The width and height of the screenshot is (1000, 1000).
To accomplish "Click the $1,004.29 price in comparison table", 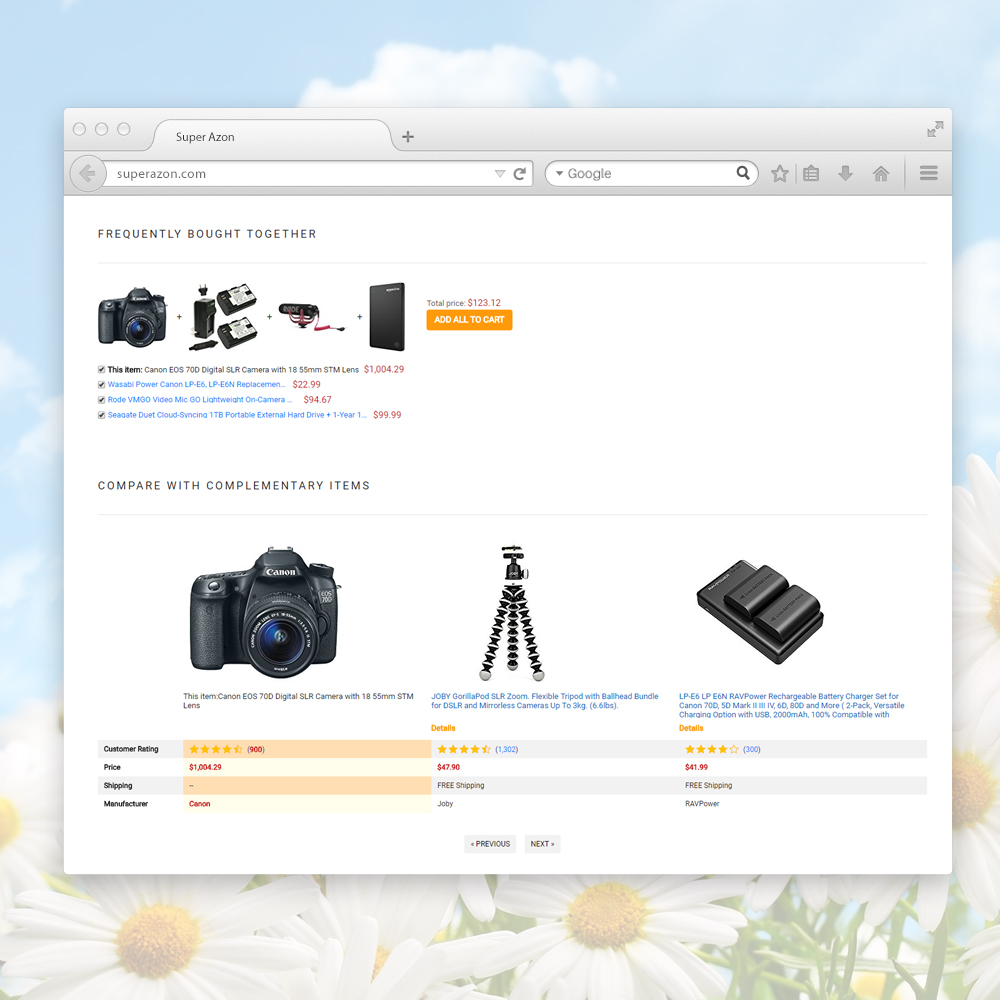I will tap(205, 767).
